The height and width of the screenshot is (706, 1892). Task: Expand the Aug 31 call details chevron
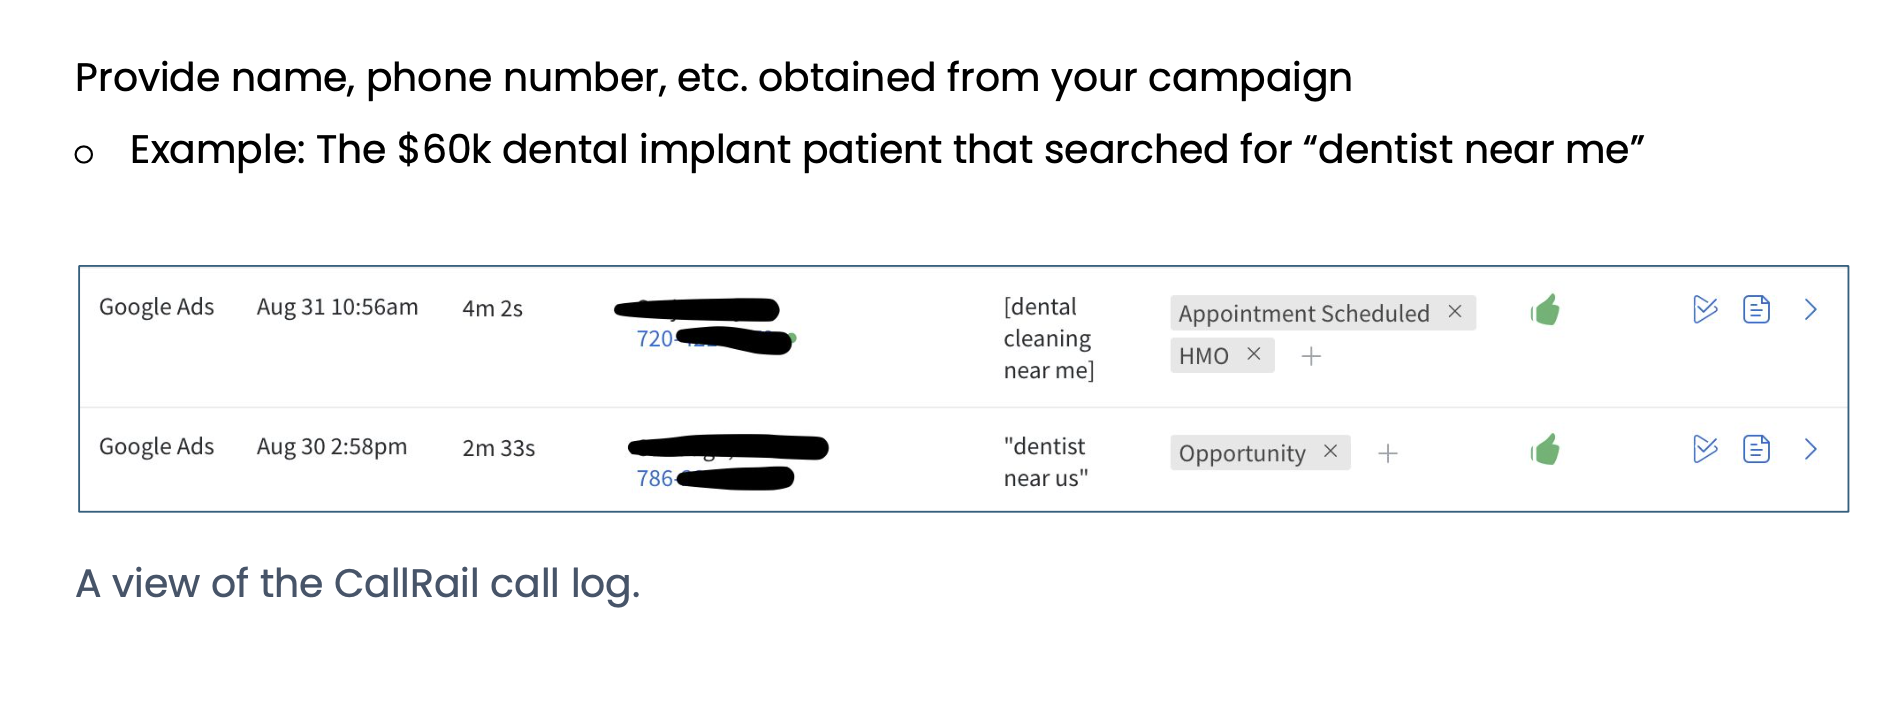point(1810,309)
